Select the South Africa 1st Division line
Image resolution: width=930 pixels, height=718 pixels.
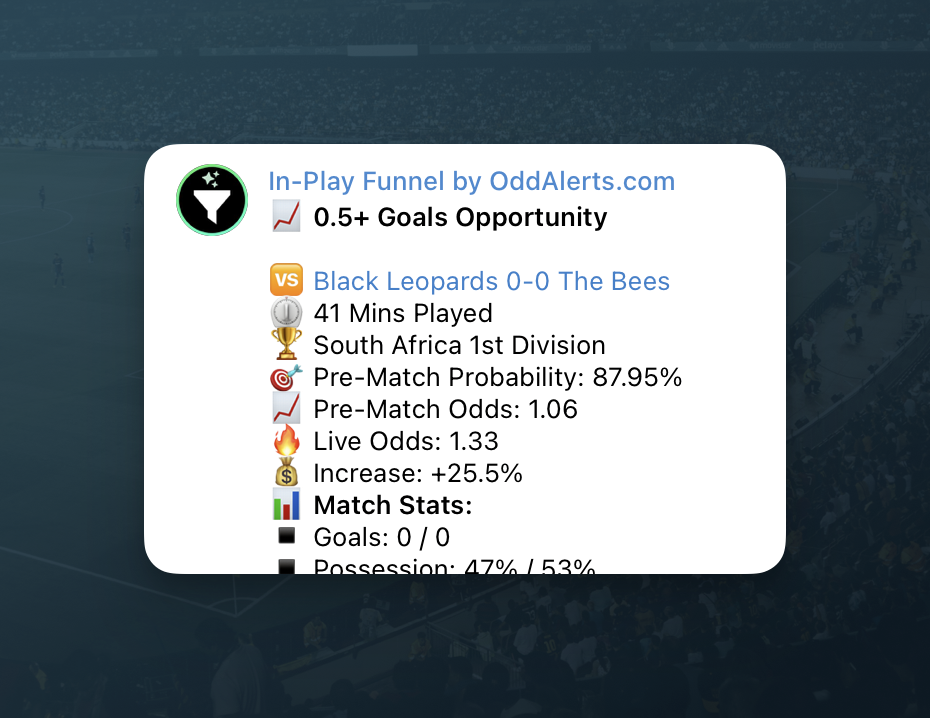pos(459,346)
